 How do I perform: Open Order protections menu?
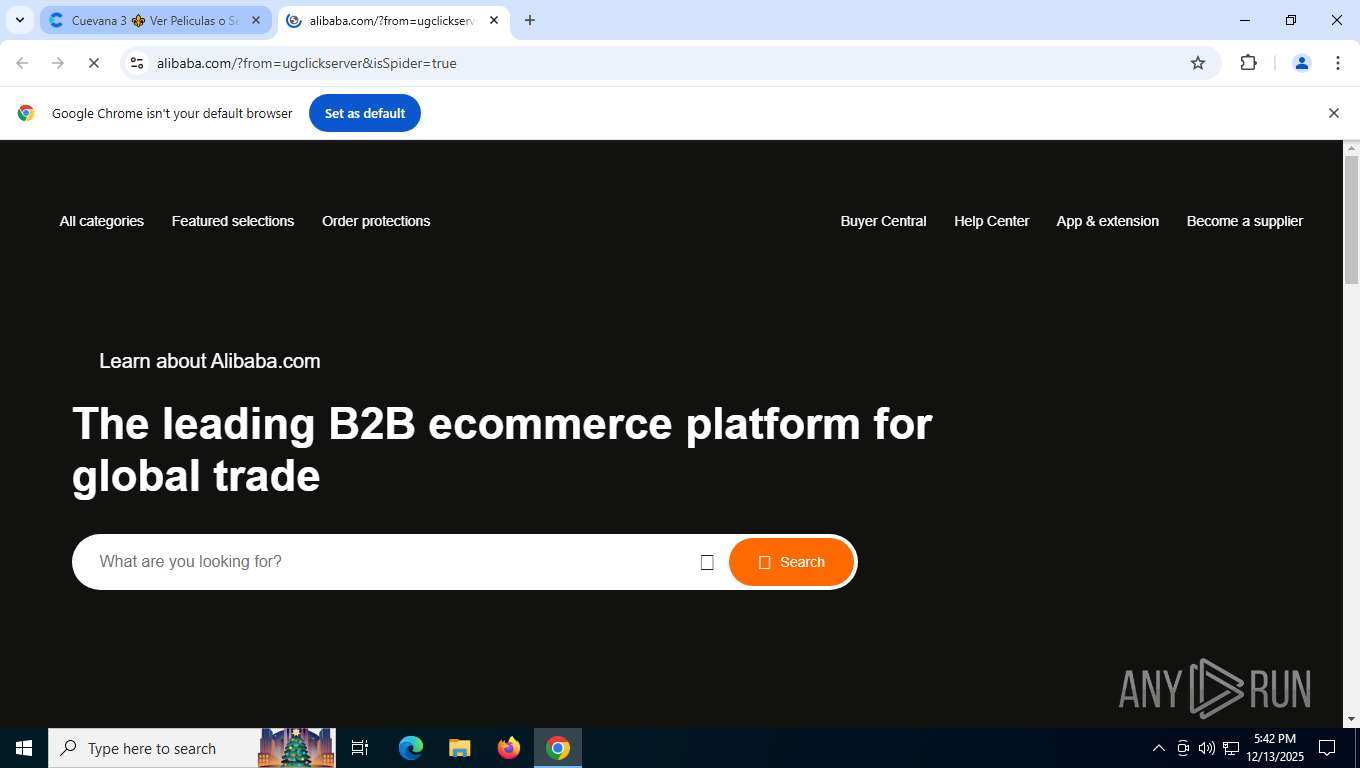(376, 221)
